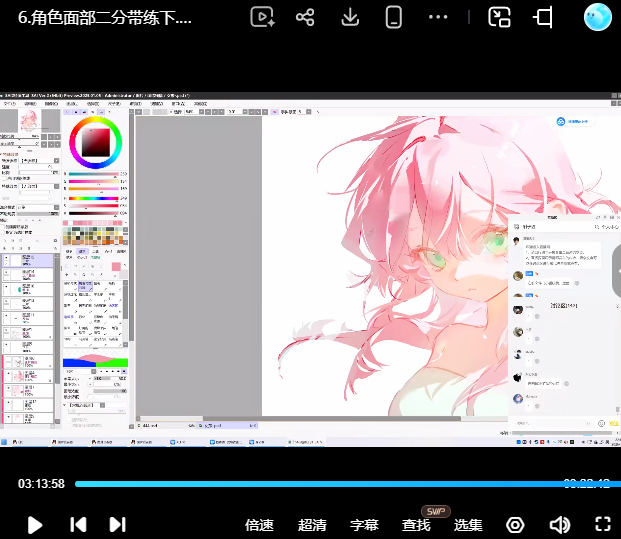
Task: Click the elapsed time 03:13:58
Action: coord(41,484)
